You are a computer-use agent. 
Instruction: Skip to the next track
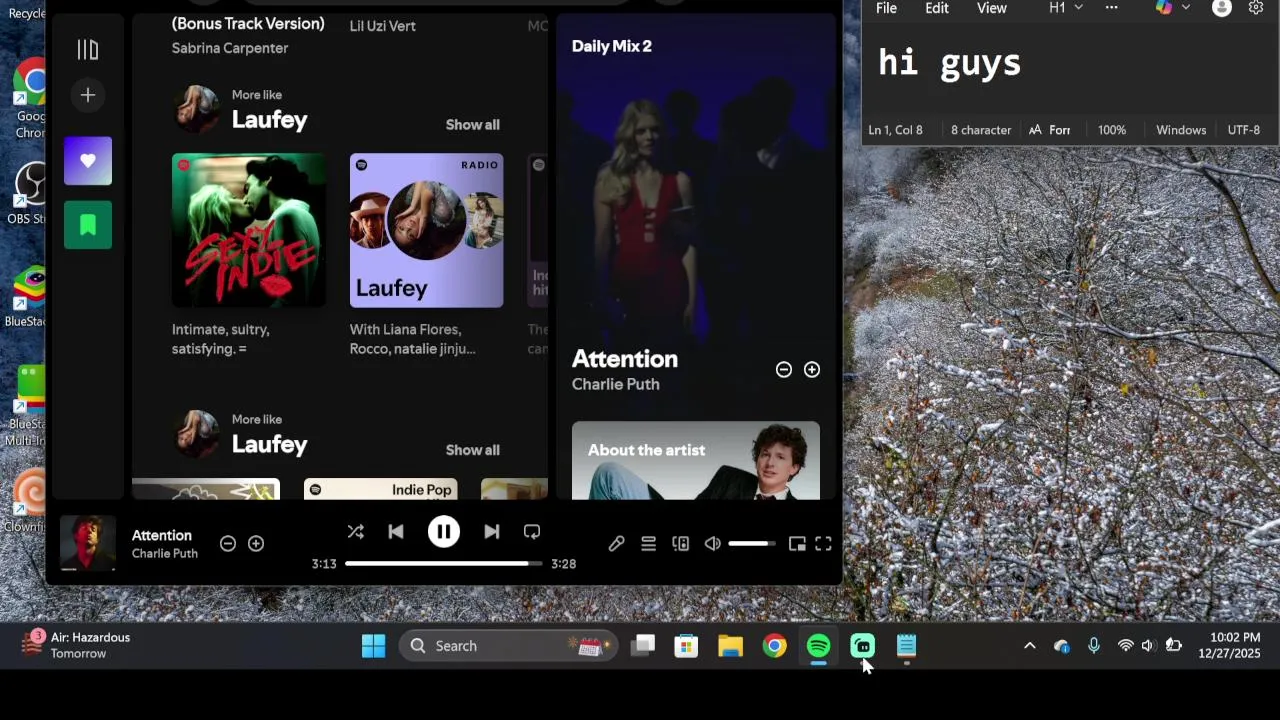(491, 532)
